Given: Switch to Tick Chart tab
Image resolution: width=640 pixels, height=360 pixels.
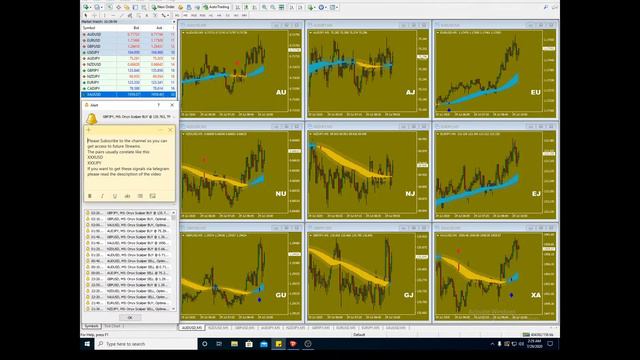Looking at the screenshot, I should click(112, 326).
